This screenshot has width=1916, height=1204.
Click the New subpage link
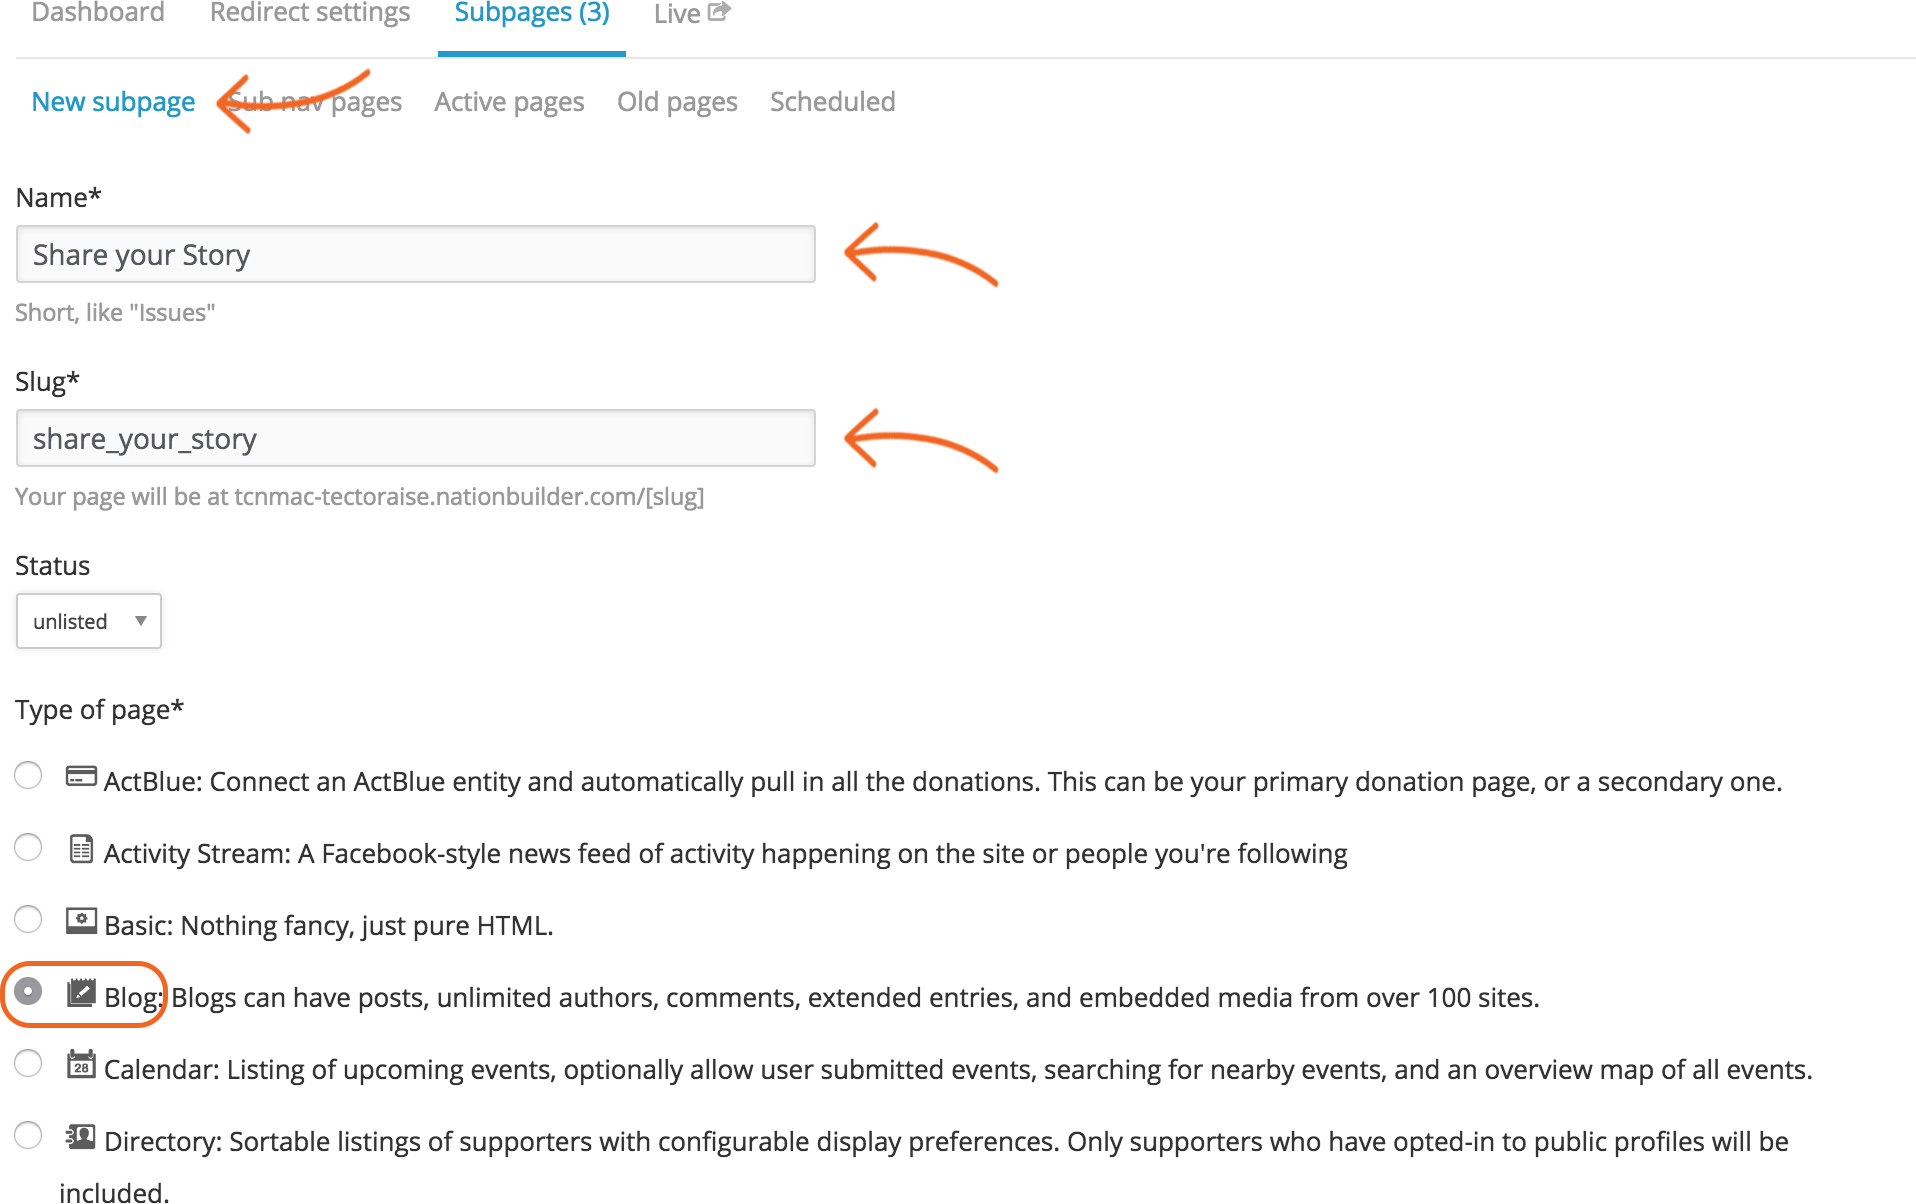point(113,102)
